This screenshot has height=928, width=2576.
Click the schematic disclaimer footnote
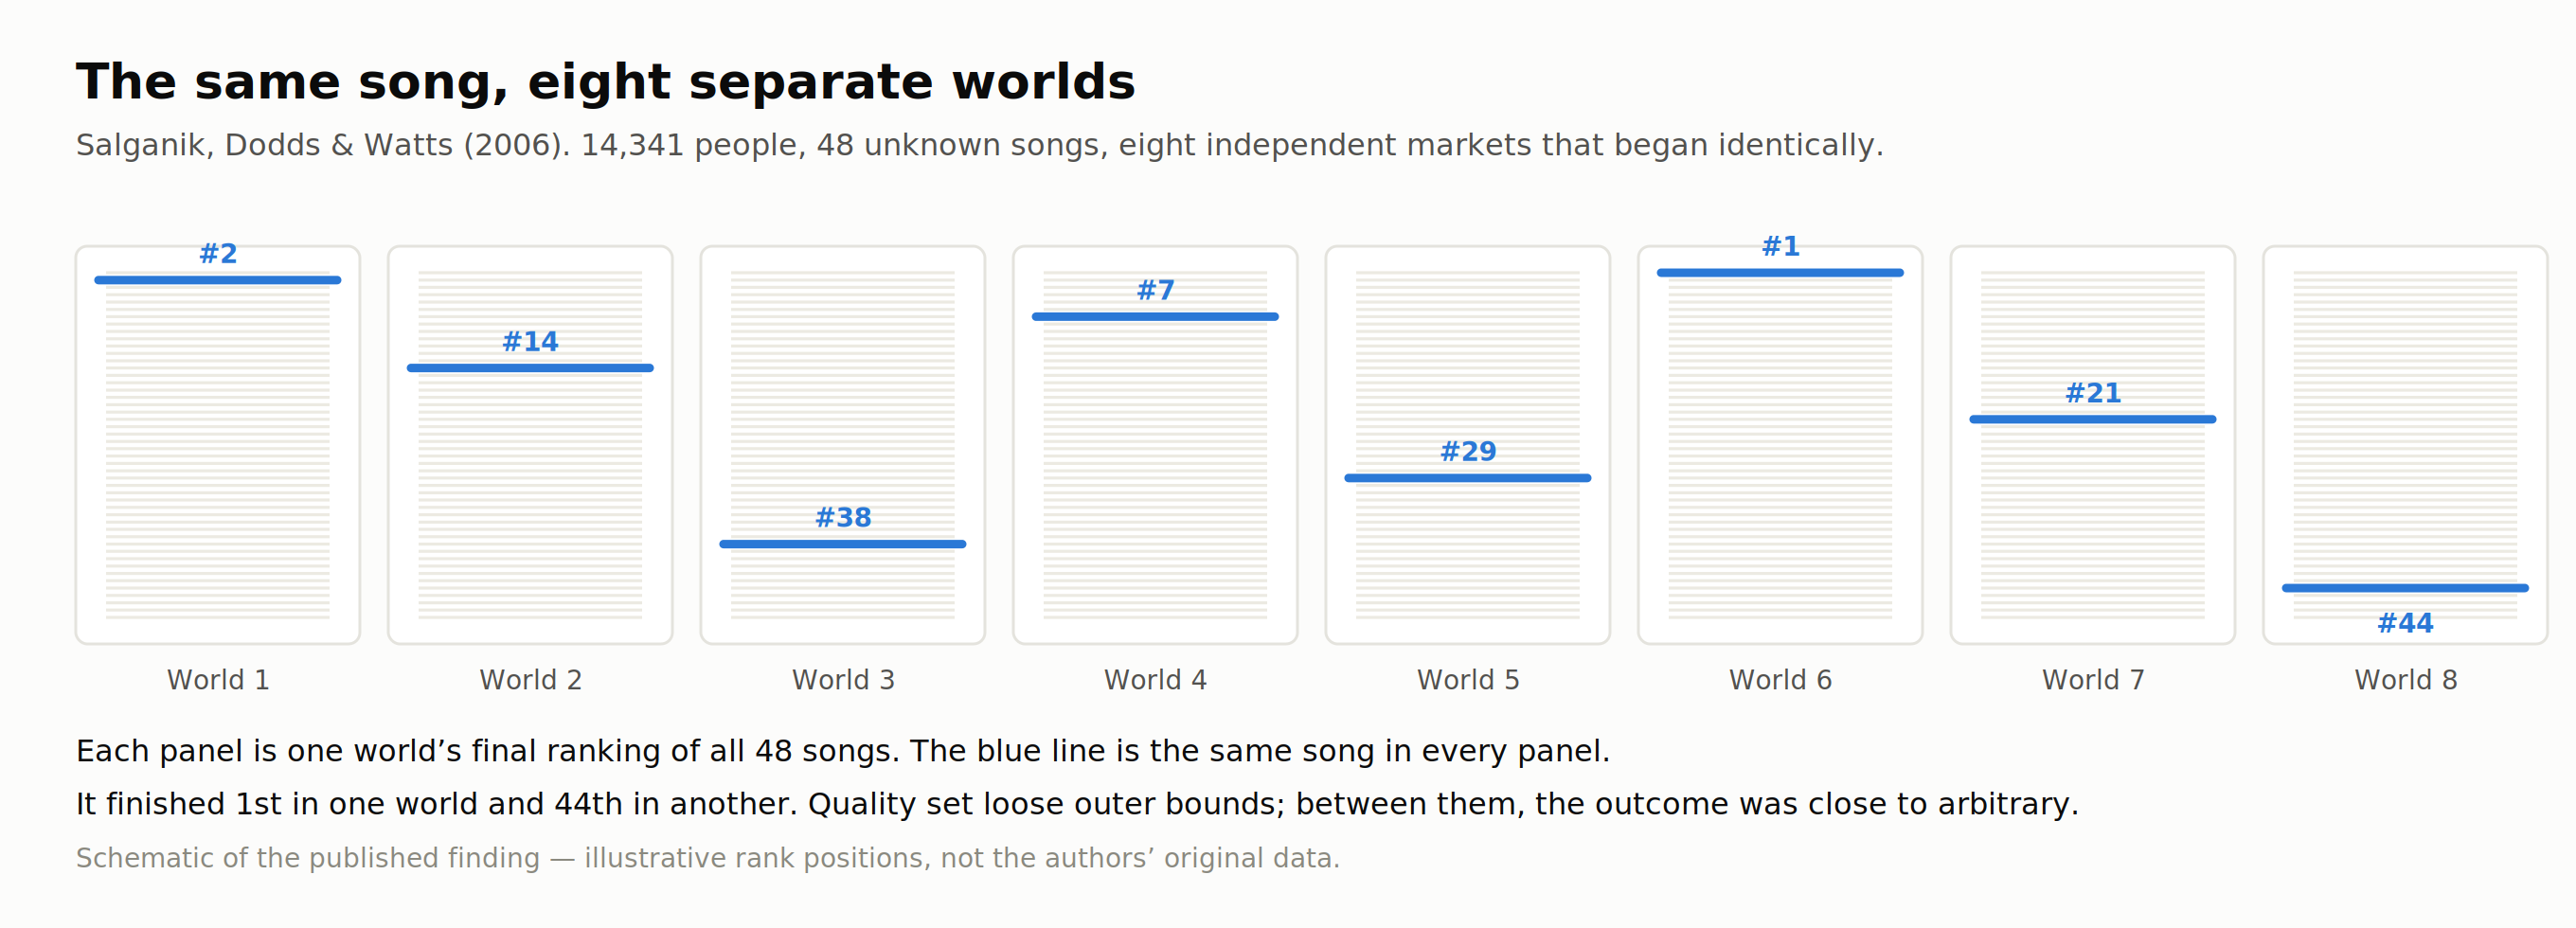(x=707, y=858)
